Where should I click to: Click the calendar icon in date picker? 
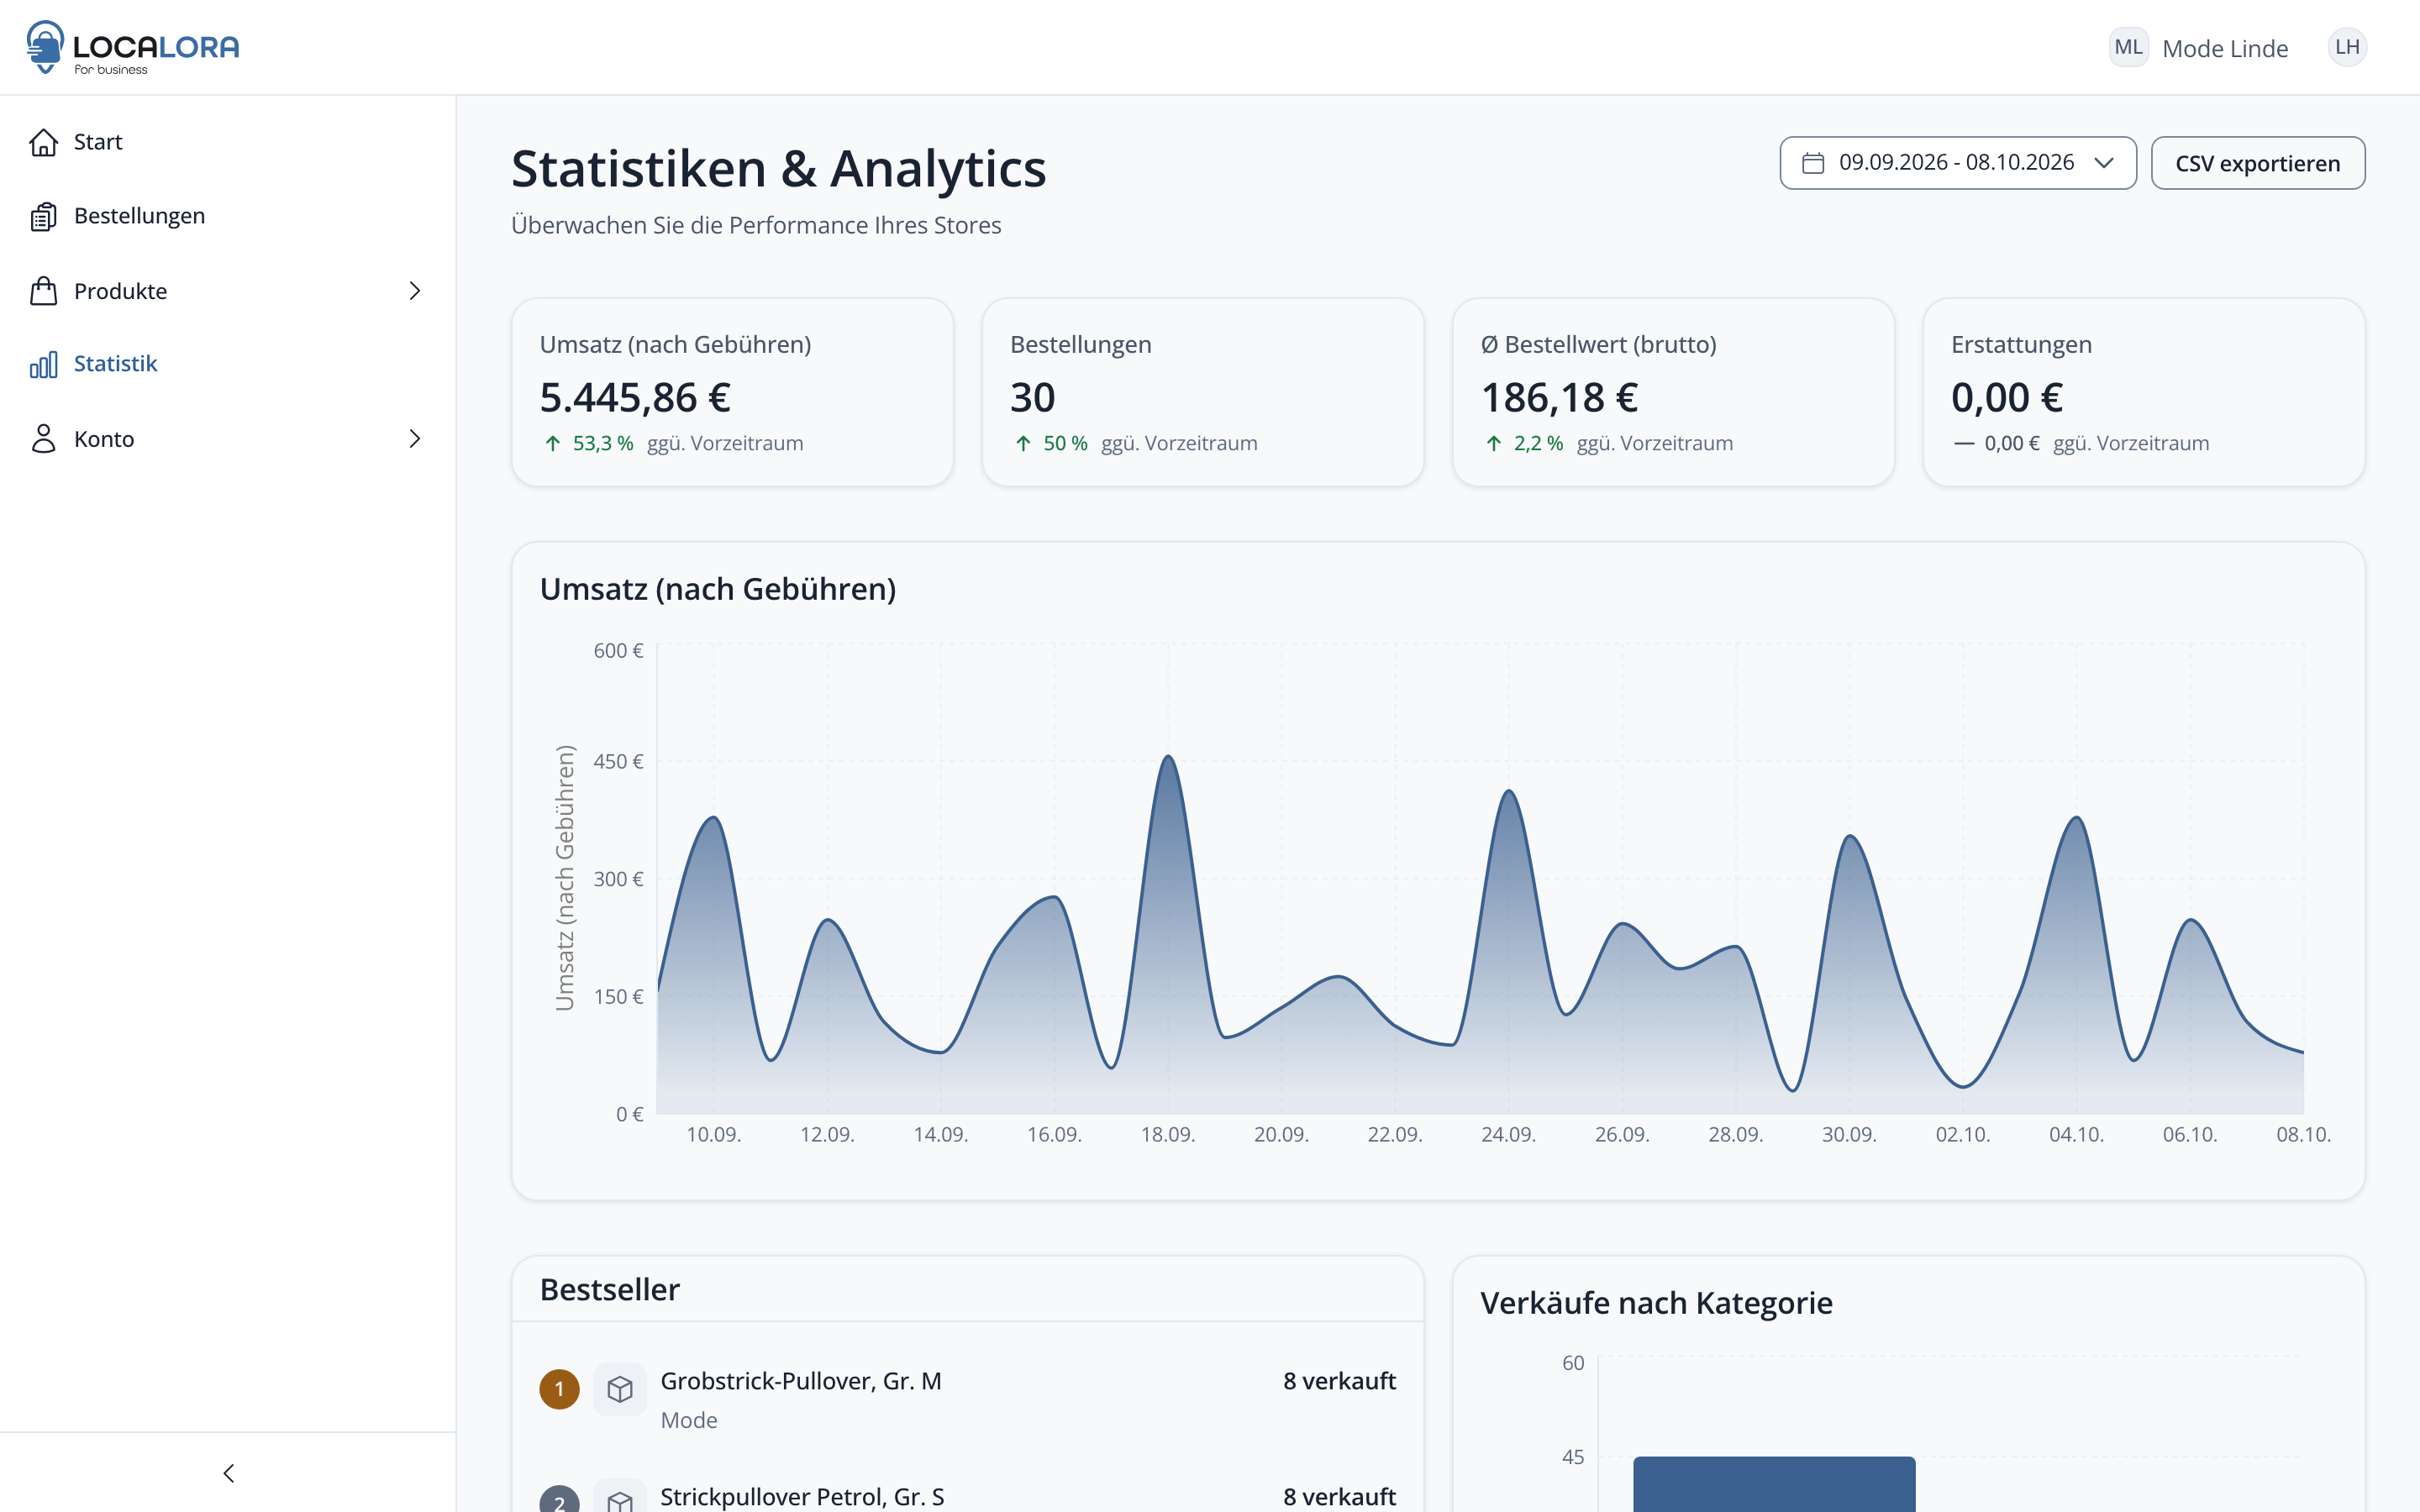click(1813, 163)
